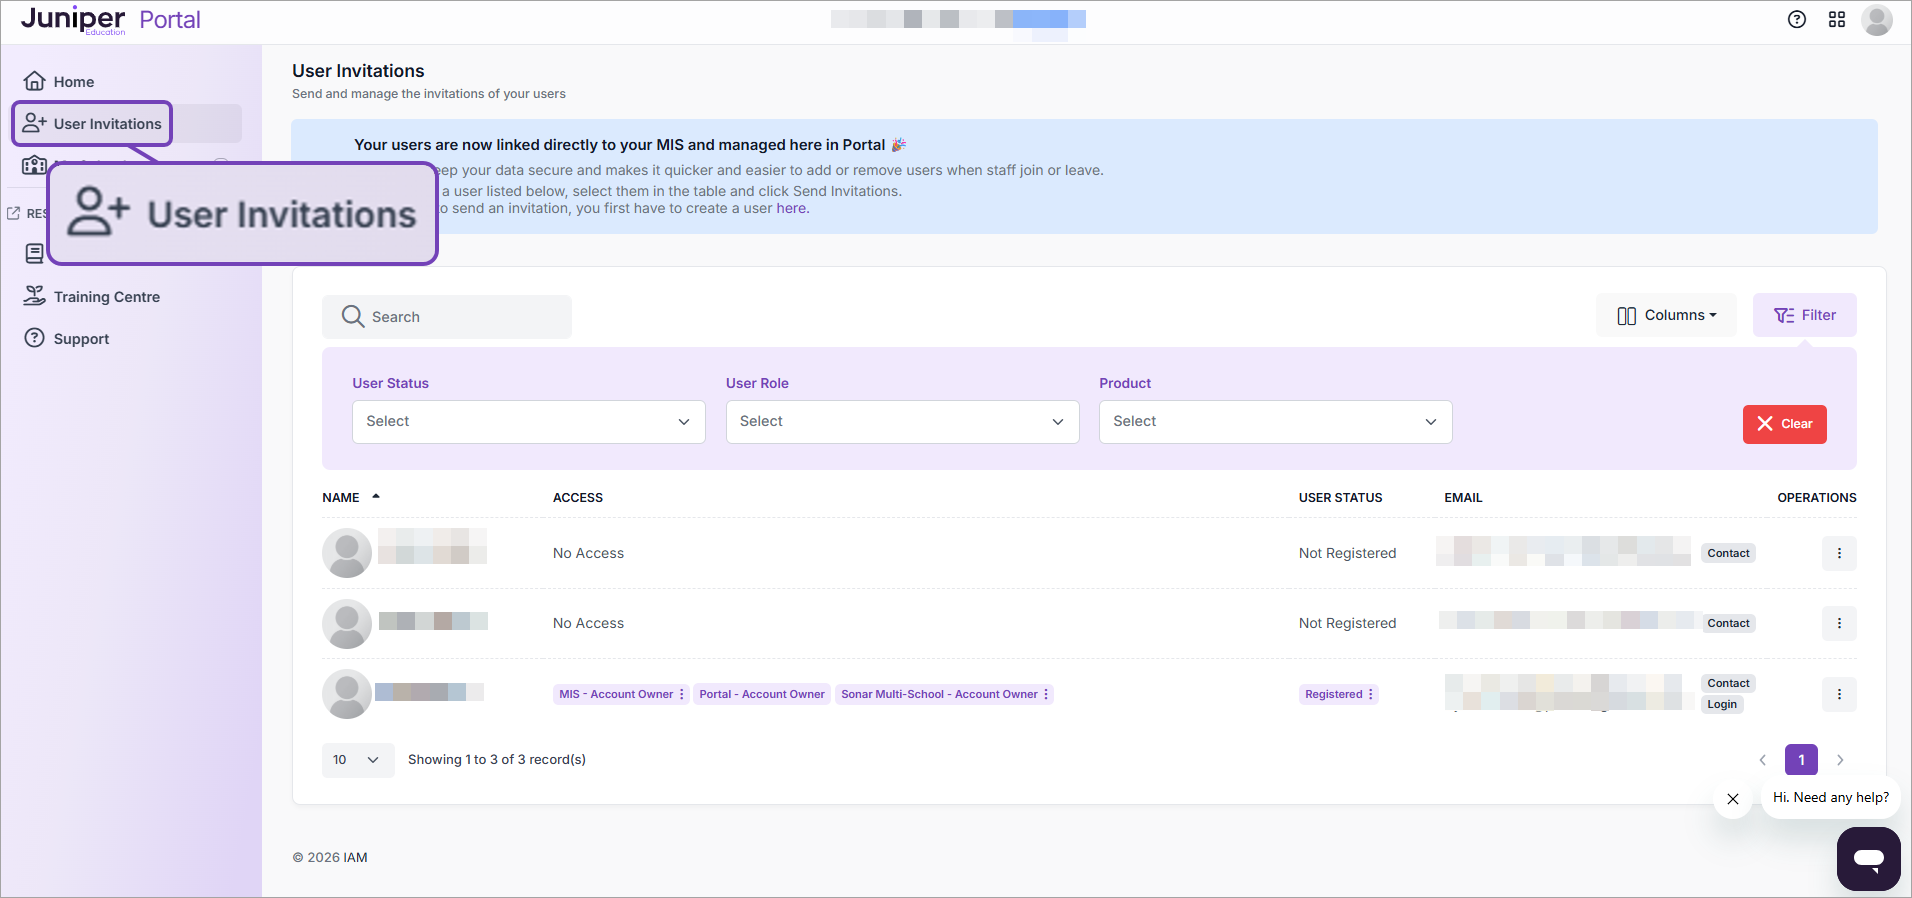Open Support in the sidebar

click(x=81, y=339)
